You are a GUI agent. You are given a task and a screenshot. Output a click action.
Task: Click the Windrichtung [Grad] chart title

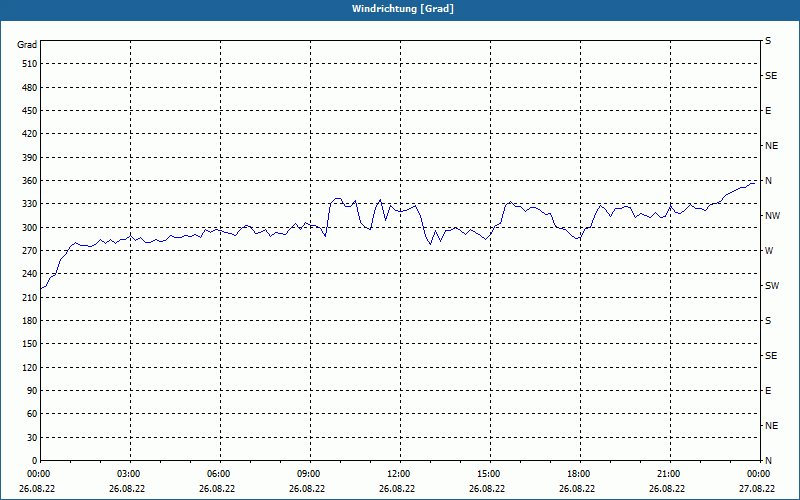[x=403, y=9]
